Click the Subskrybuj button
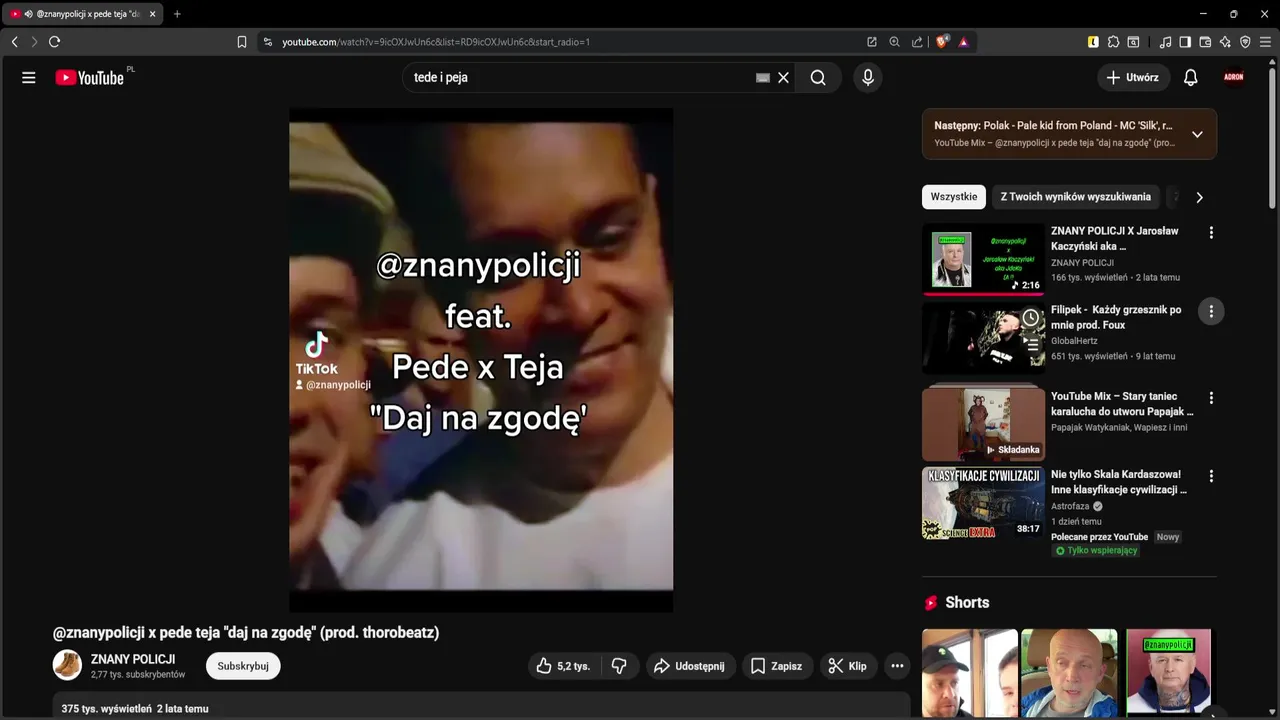1280x720 pixels. [x=243, y=666]
